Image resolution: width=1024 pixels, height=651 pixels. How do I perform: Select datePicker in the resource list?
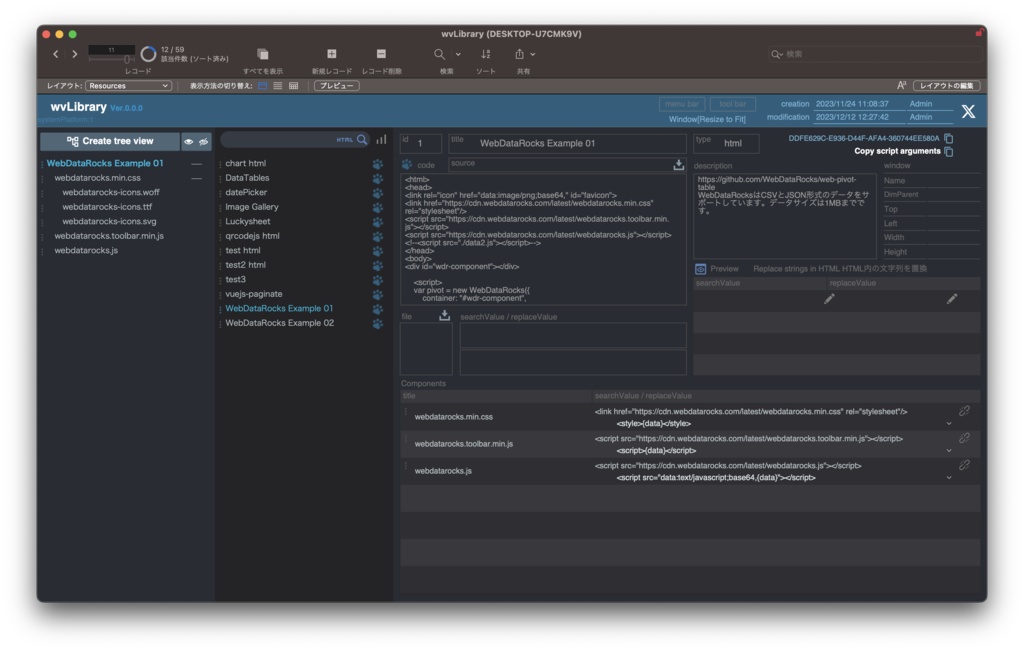pyautogui.click(x=246, y=193)
